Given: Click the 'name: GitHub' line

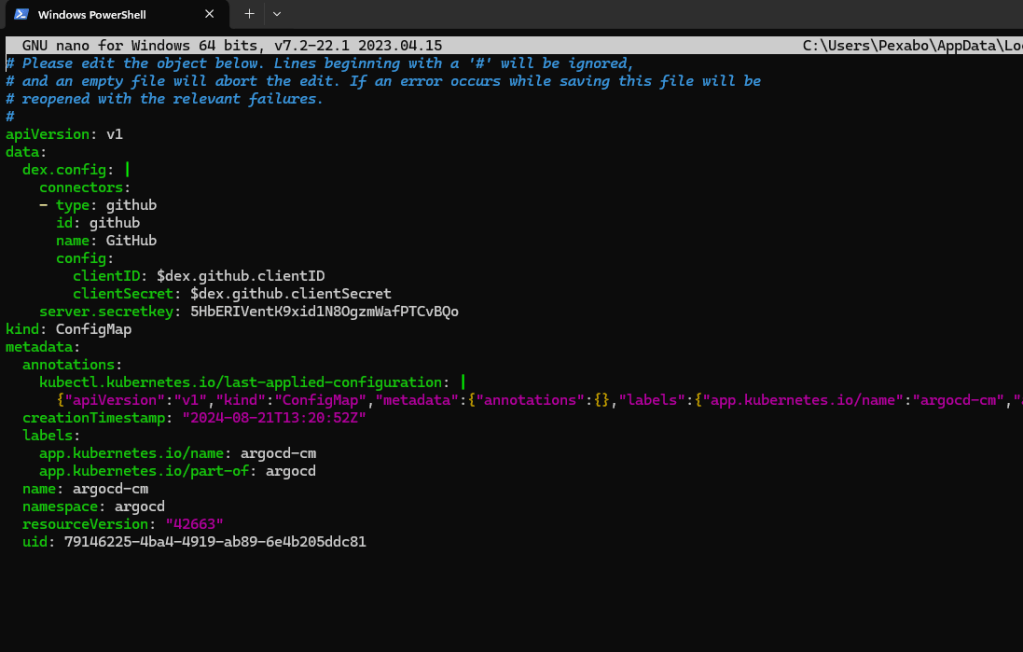Looking at the screenshot, I should (x=106, y=240).
